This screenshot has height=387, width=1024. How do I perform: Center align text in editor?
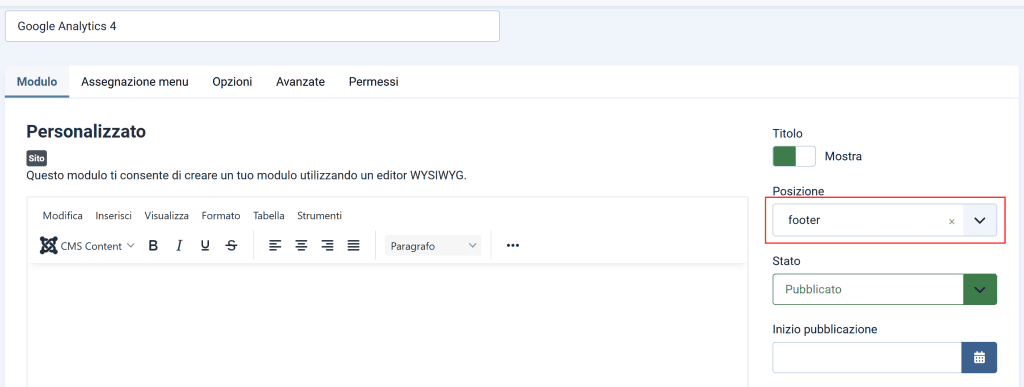(301, 246)
